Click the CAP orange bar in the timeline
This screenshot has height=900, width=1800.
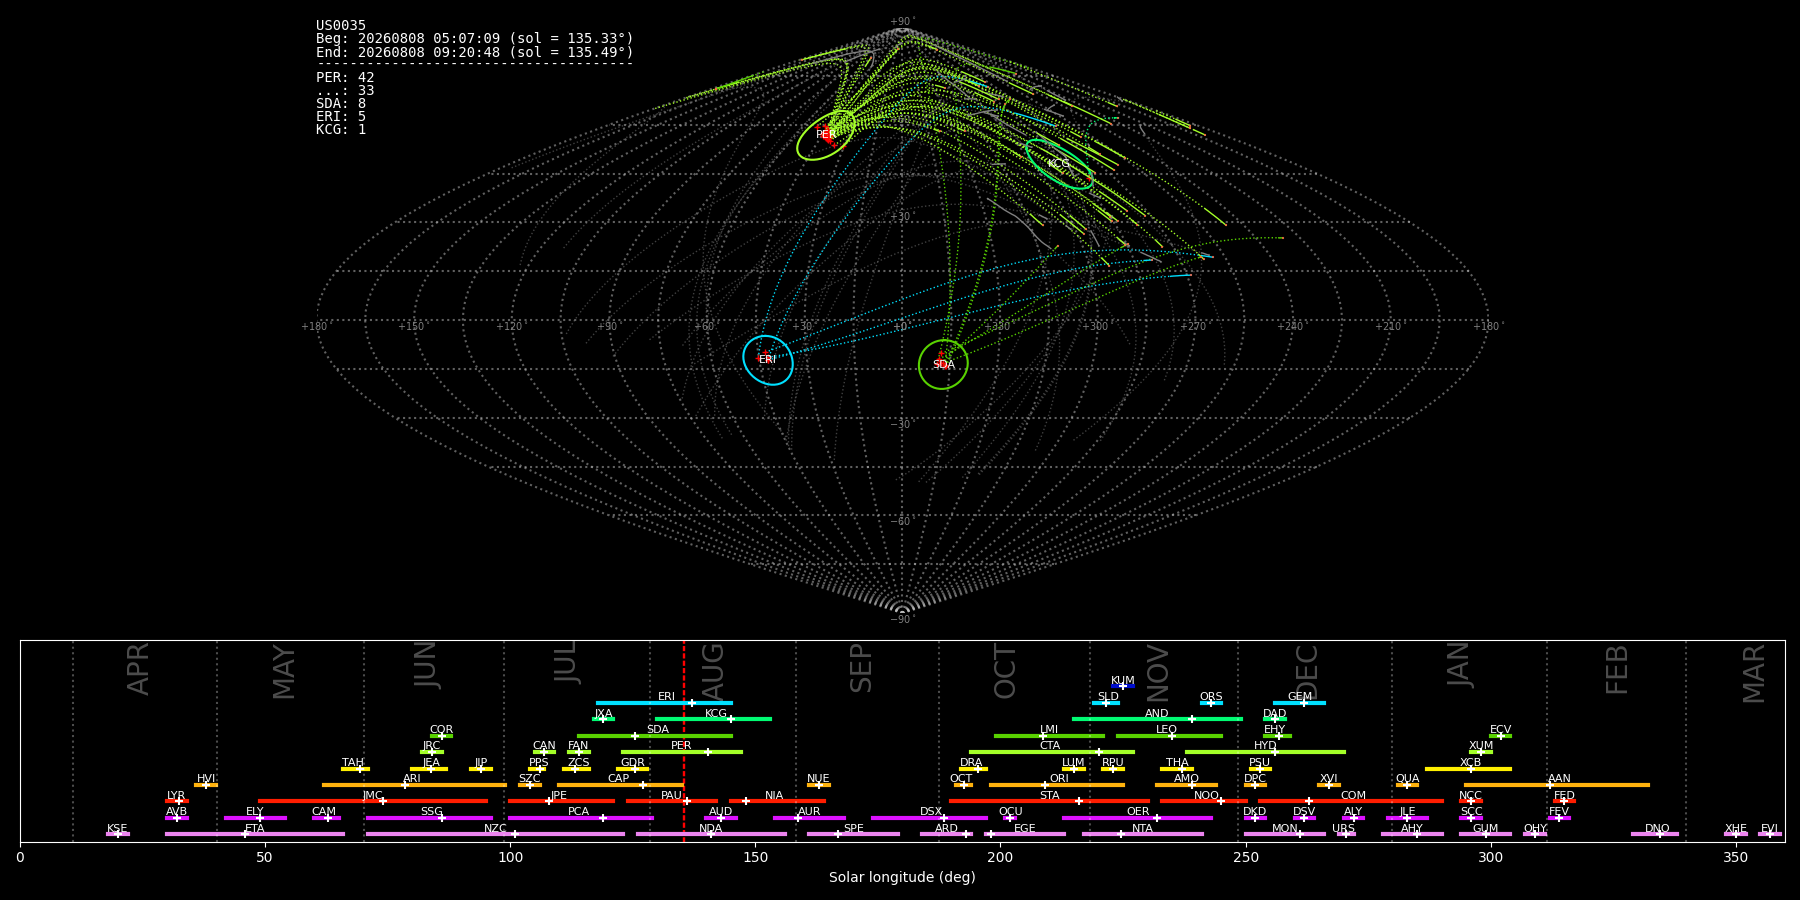point(620,785)
